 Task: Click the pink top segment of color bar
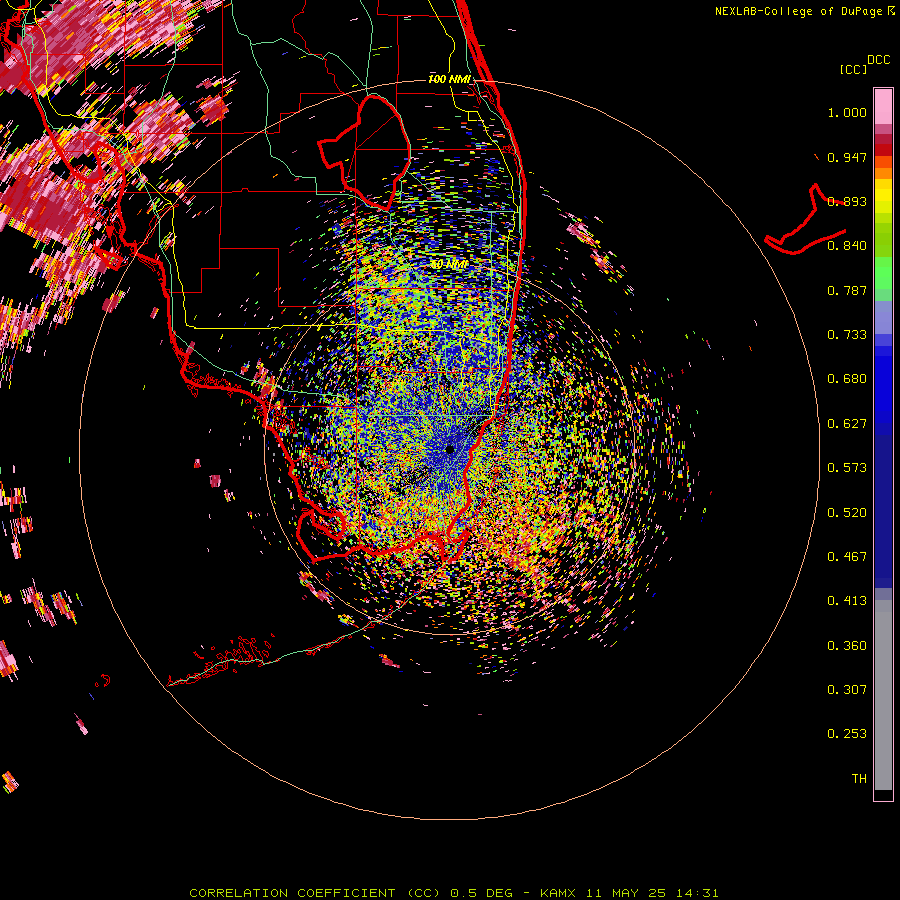point(883,106)
